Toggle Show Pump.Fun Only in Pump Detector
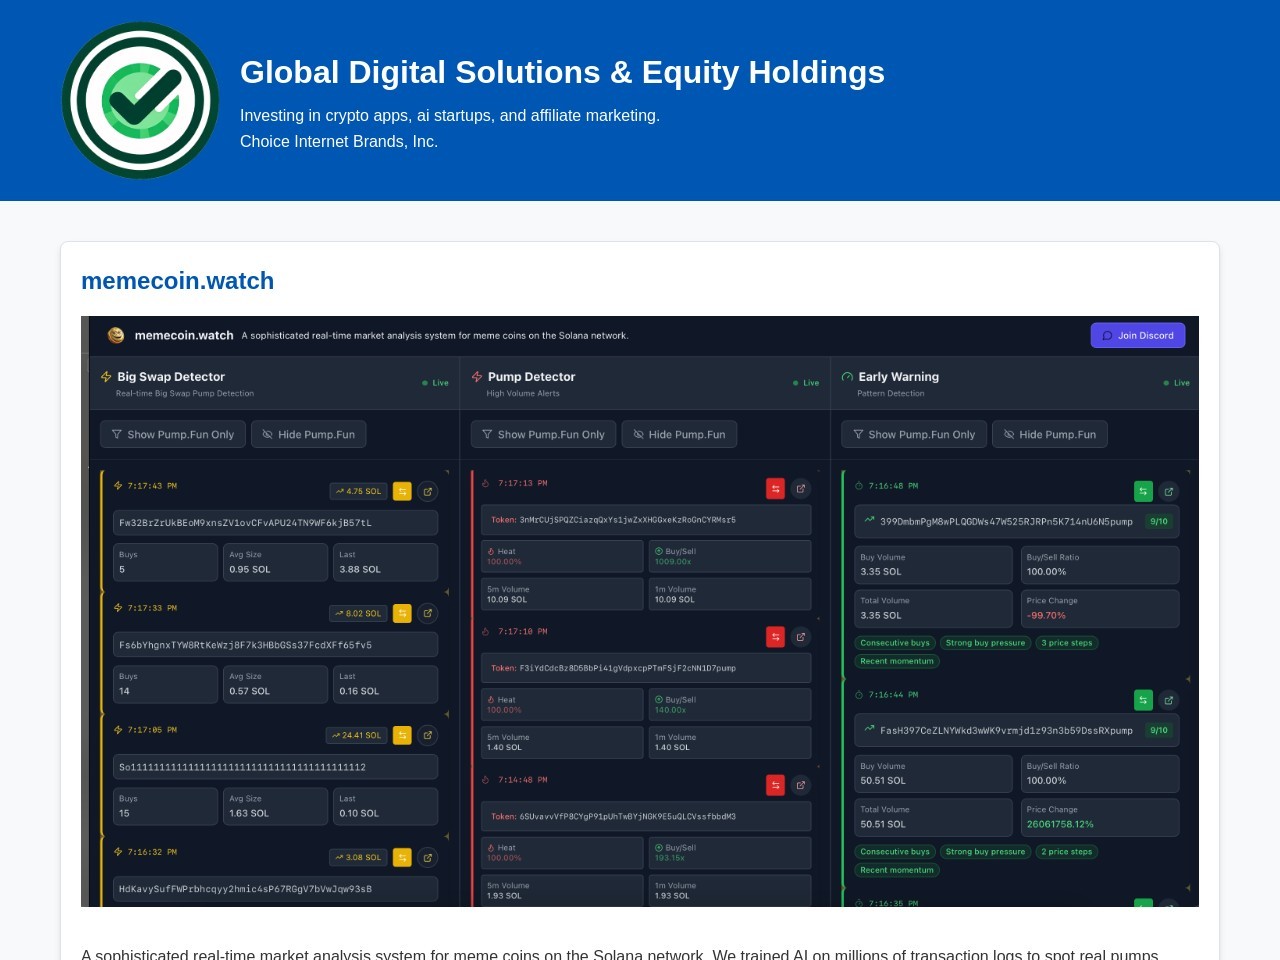 (x=543, y=434)
